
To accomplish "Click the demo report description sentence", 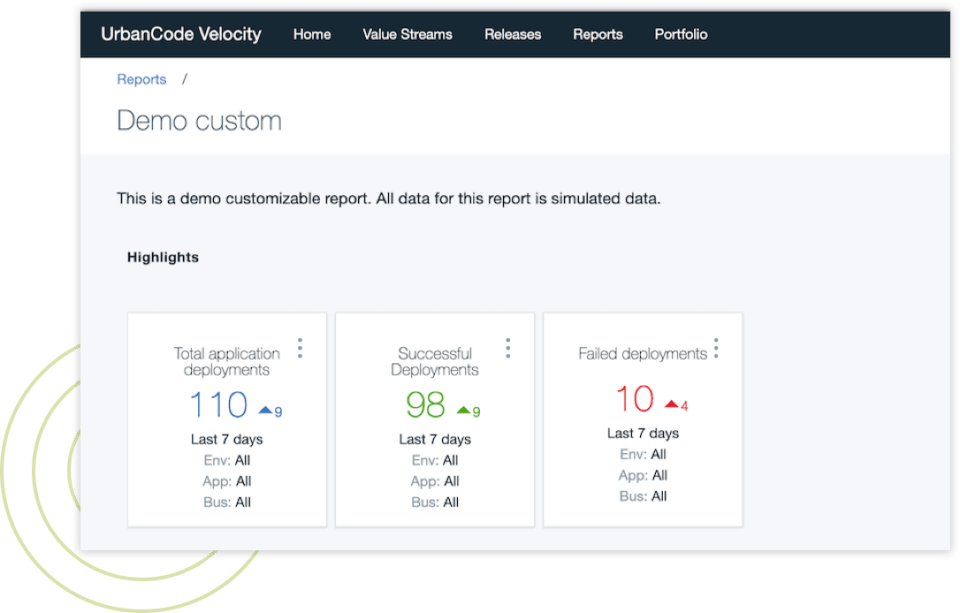I will point(389,198).
